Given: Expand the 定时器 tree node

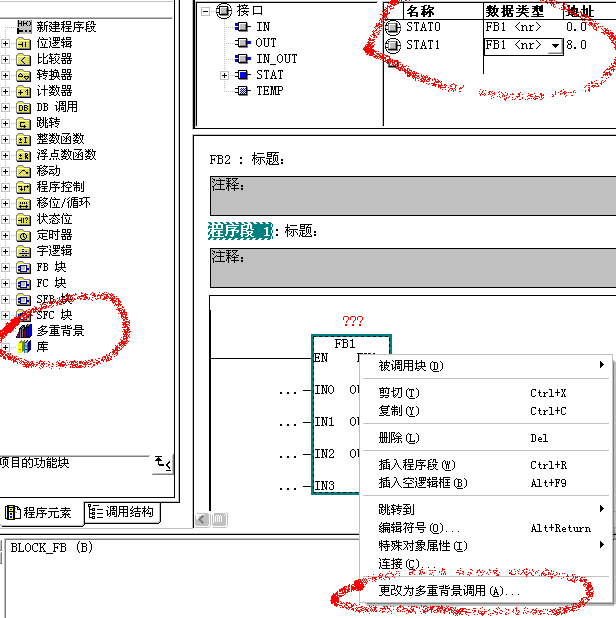Looking at the screenshot, I should 6,235.
